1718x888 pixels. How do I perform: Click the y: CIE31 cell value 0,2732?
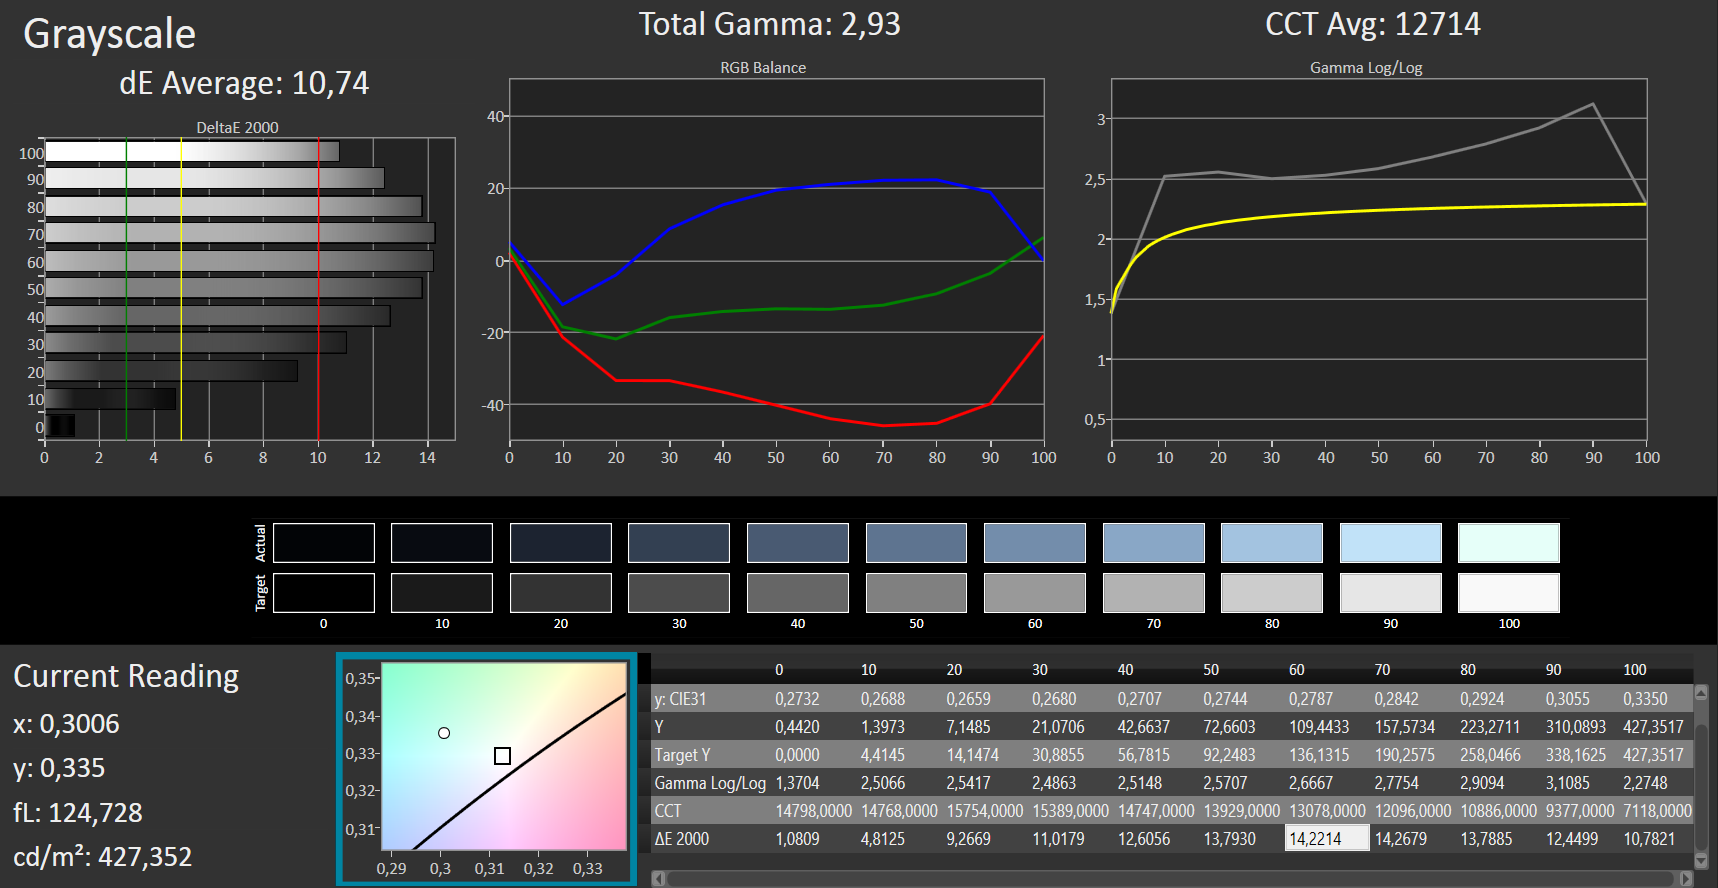click(797, 699)
